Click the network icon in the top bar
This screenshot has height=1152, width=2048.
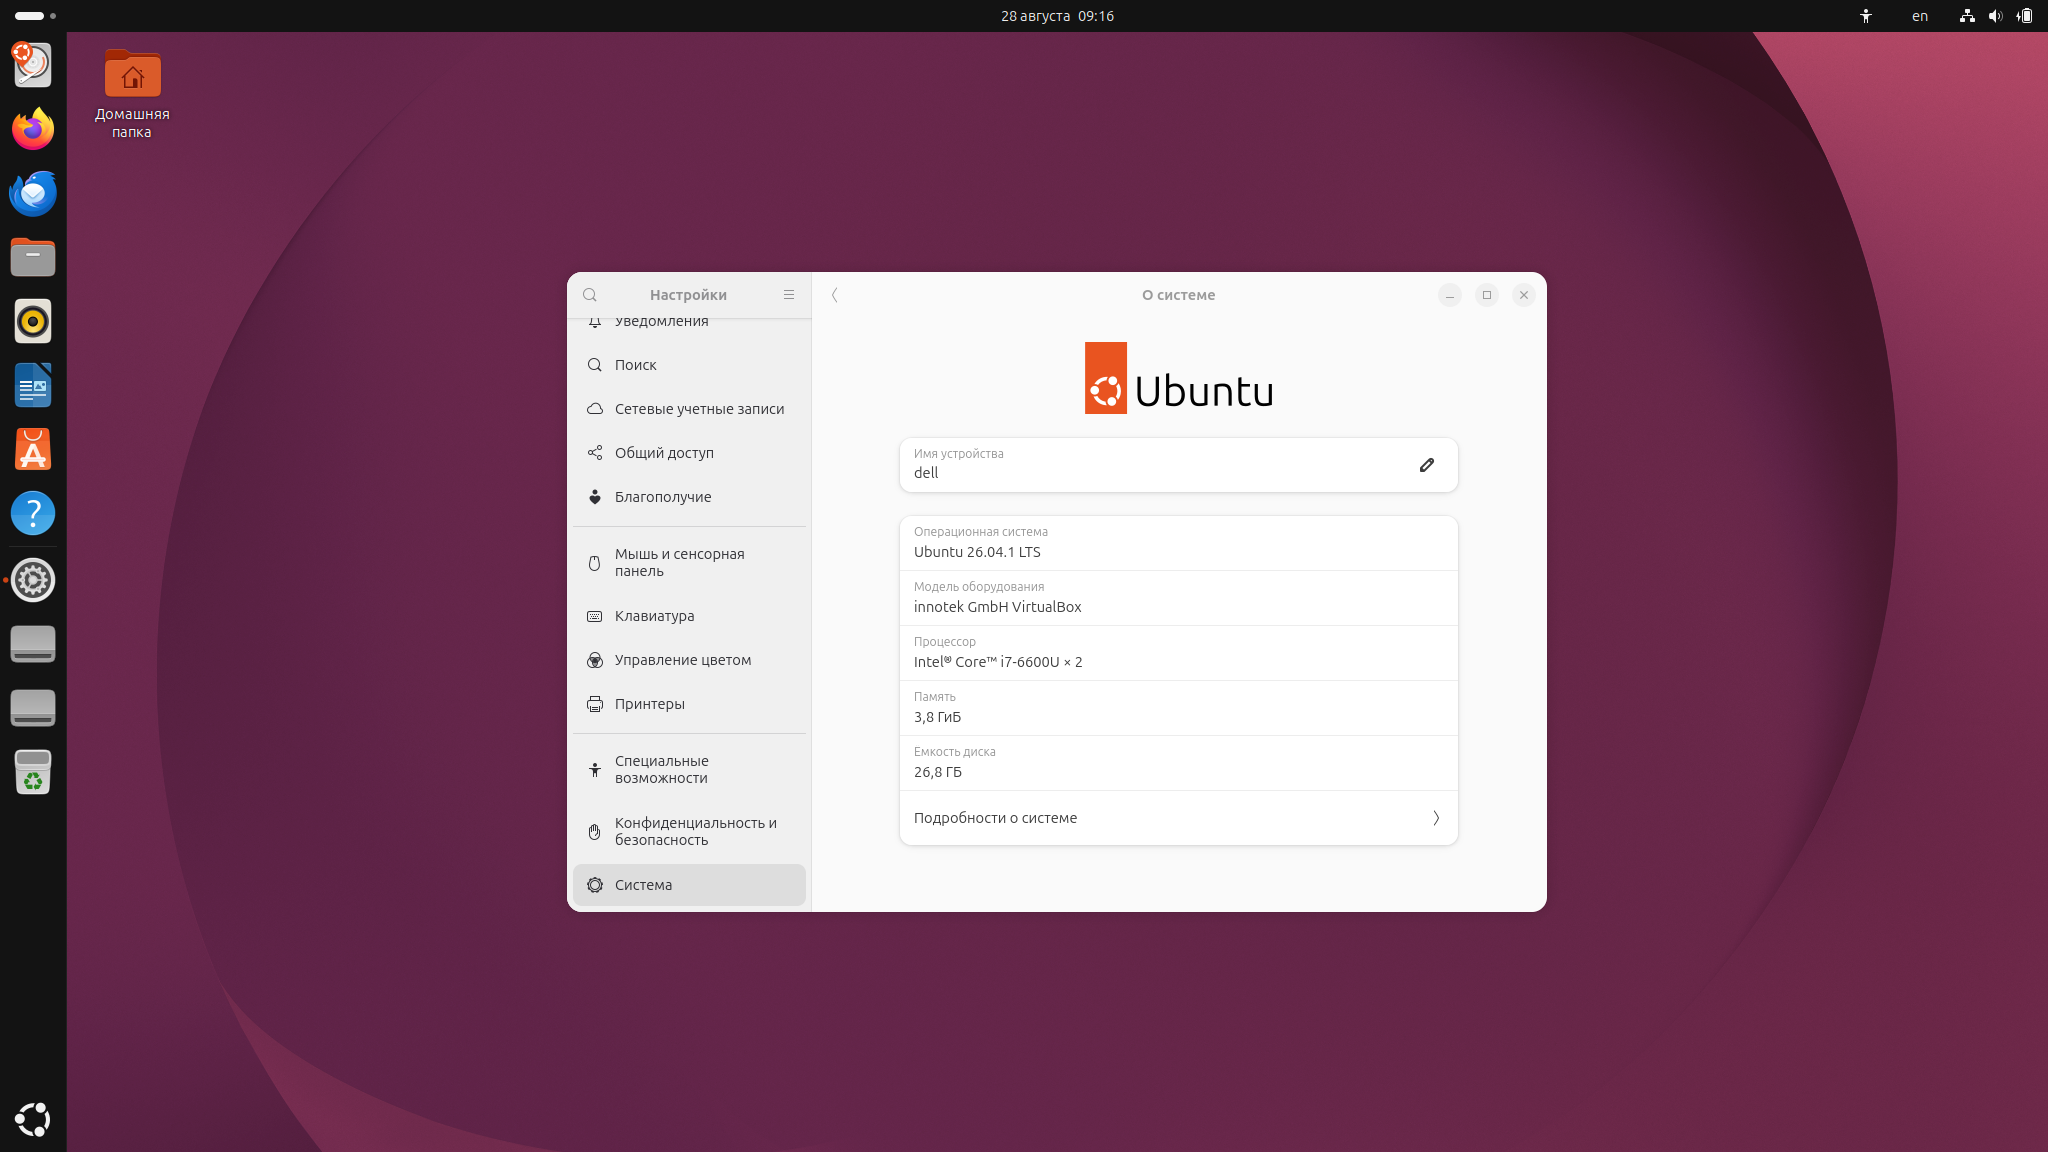(1967, 16)
